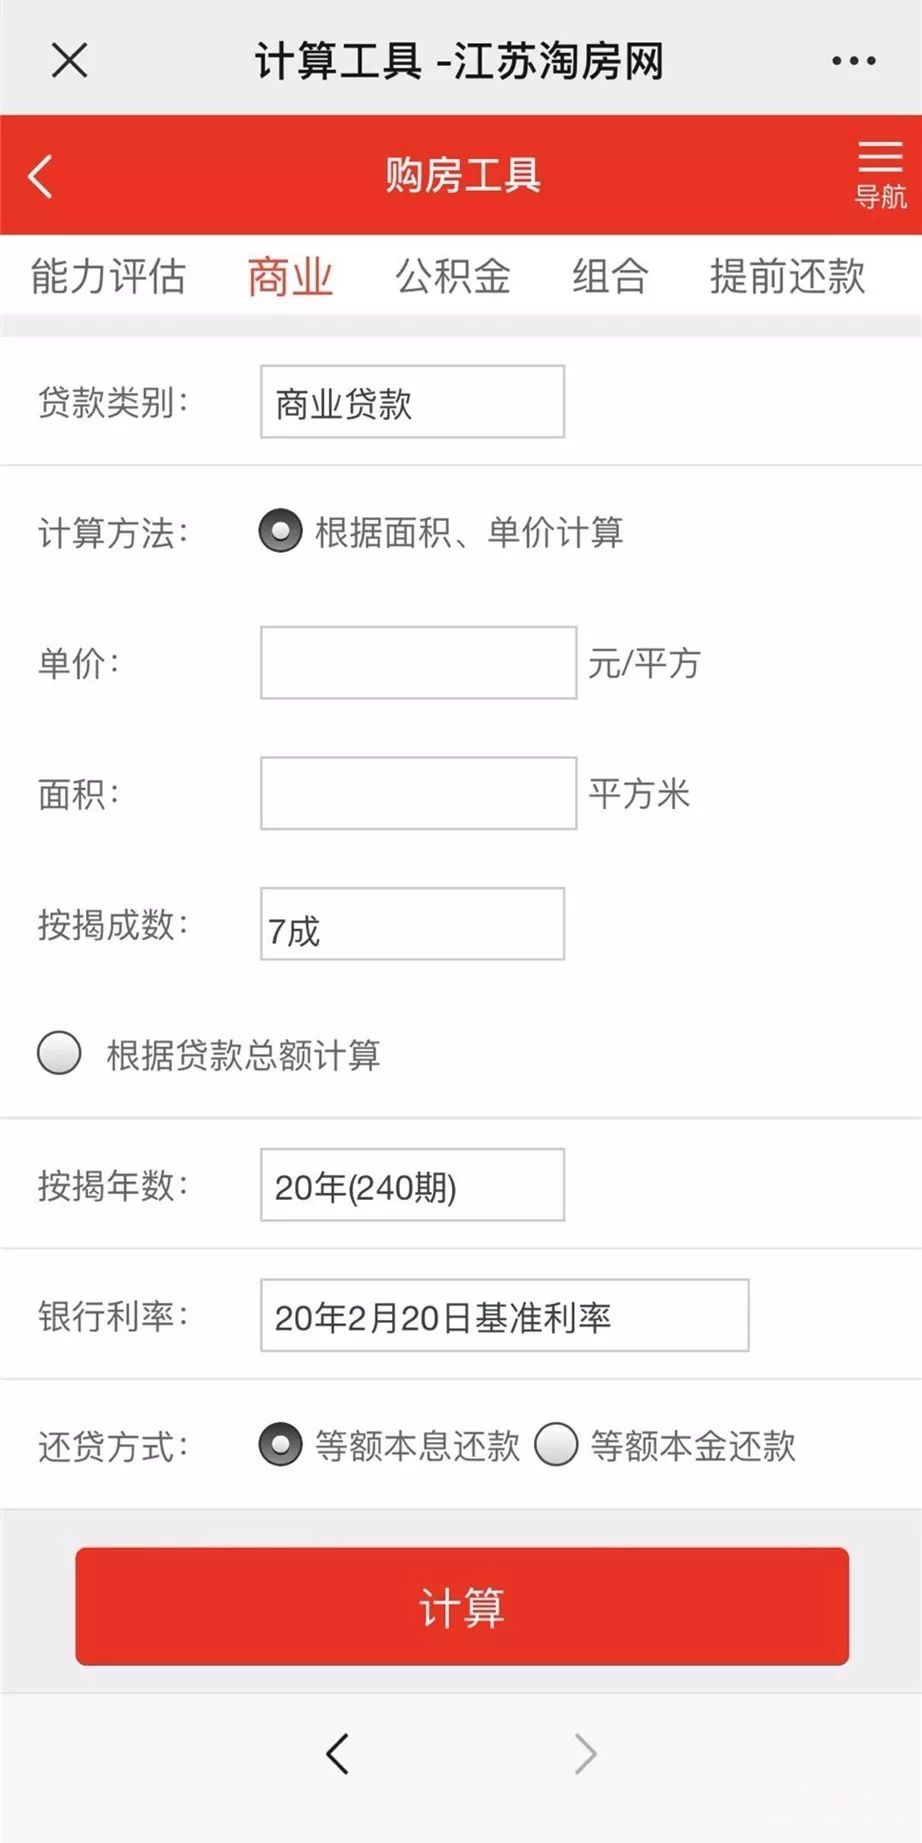
Task: Enable 根据贷款总额计算 calculation mode
Action: [59, 1053]
